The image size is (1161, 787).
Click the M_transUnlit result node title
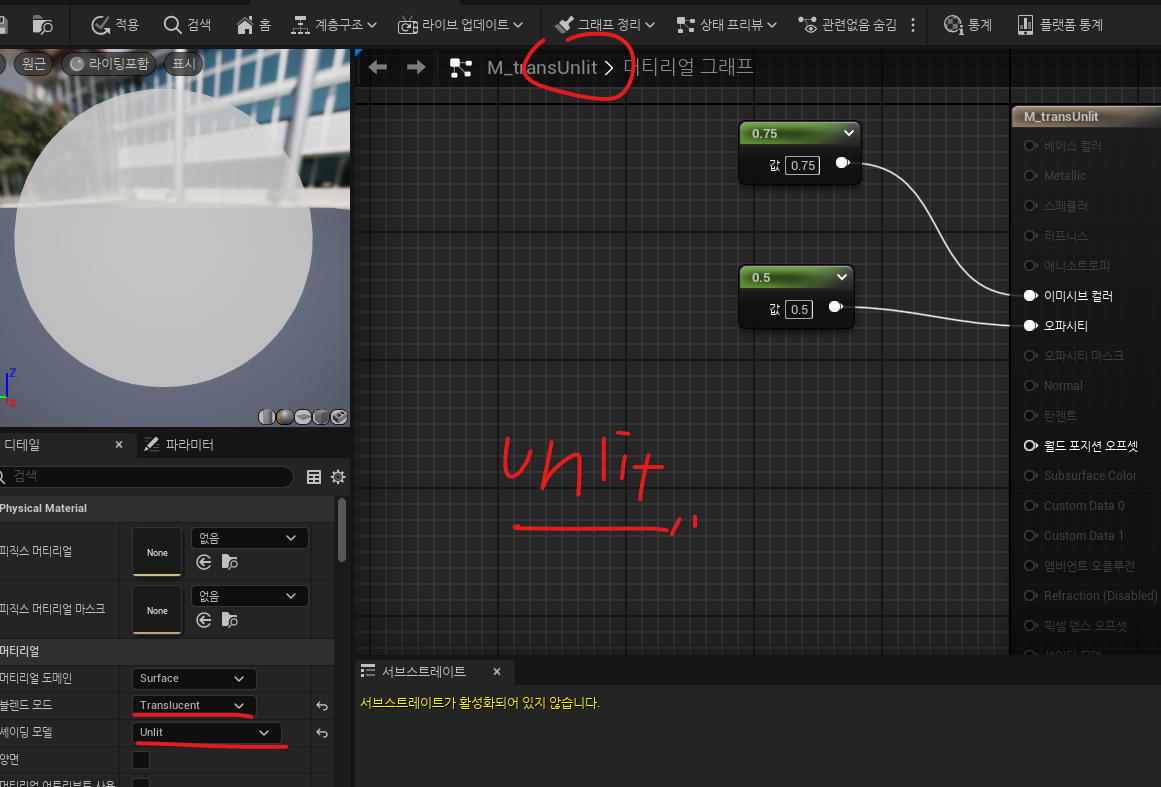click(1061, 116)
